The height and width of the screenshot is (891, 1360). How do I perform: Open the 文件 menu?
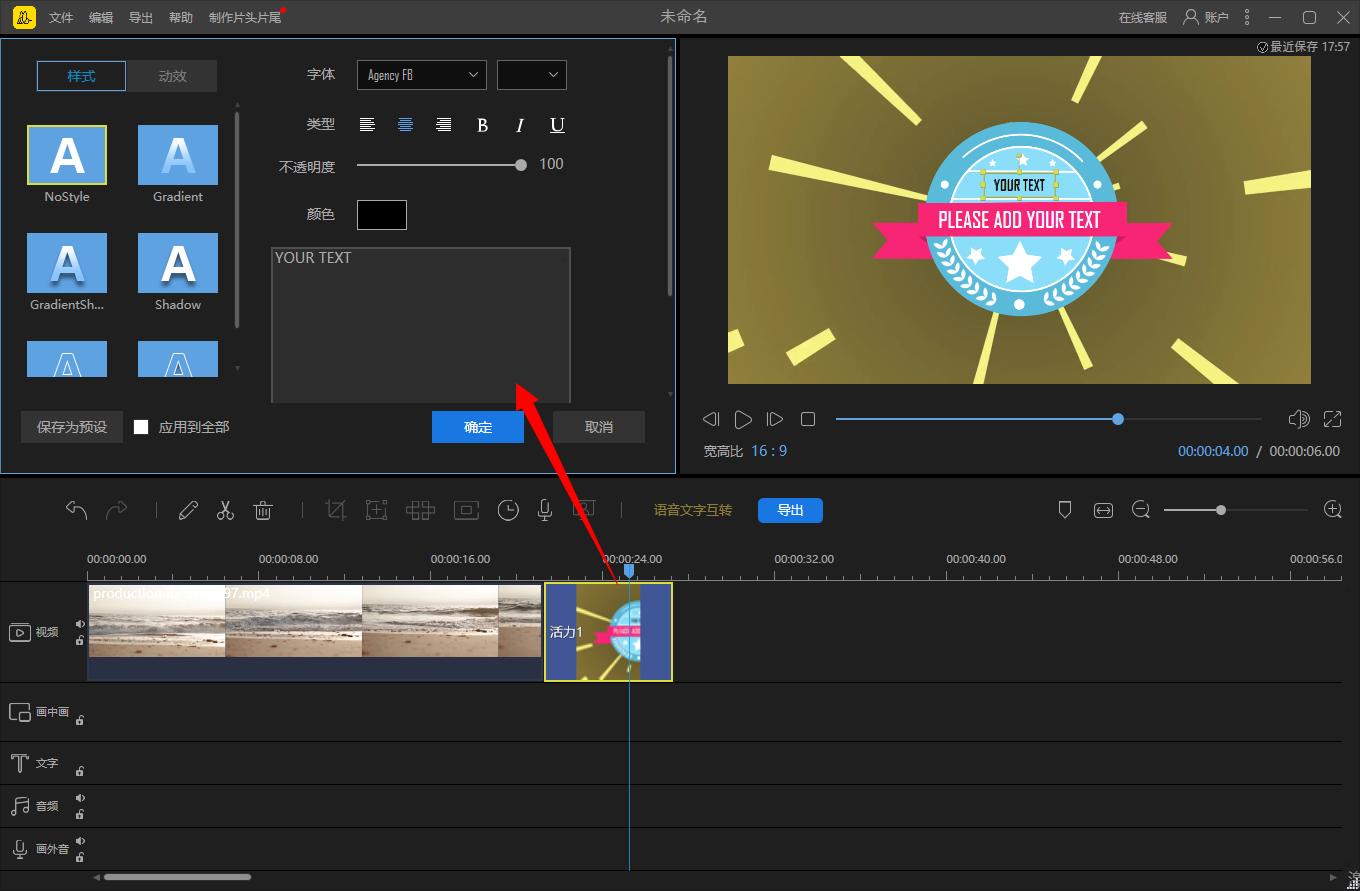tap(61, 18)
